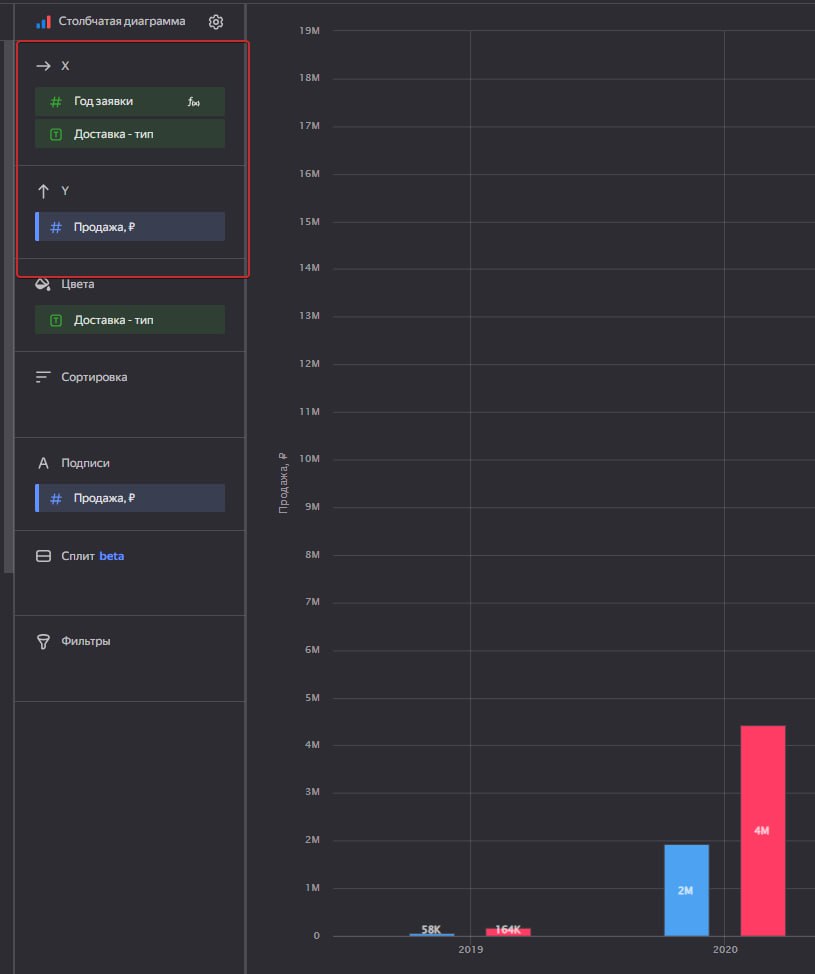The height and width of the screenshot is (974, 815).
Task: Select Доставка - тип field in X section
Action: [x=130, y=134]
